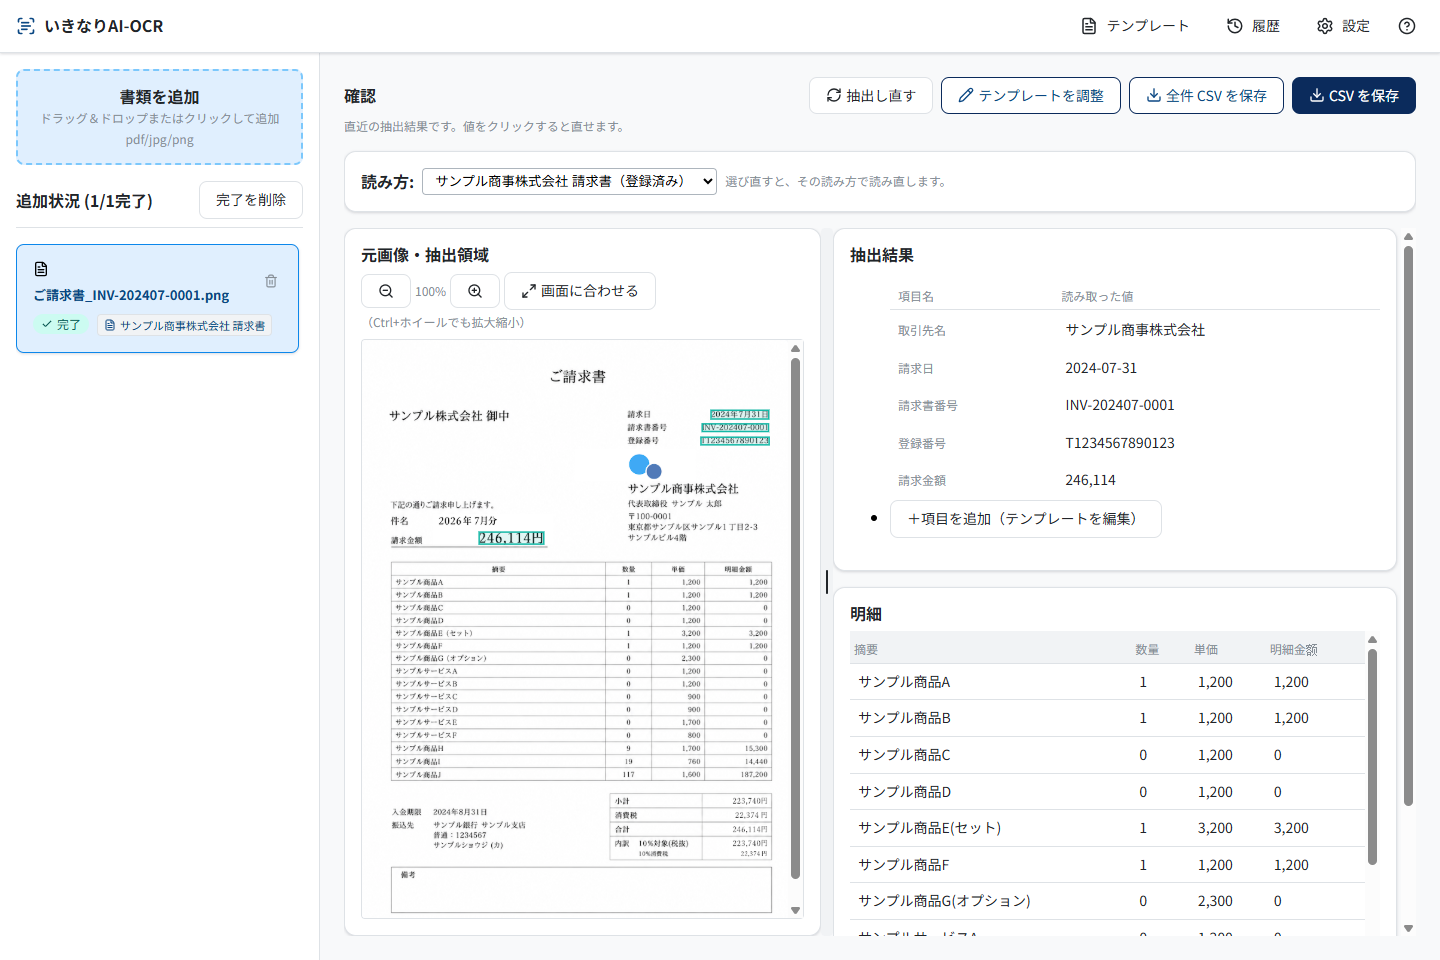Open the 履歴 history page
The image size is (1440, 960).
coord(1253,26)
